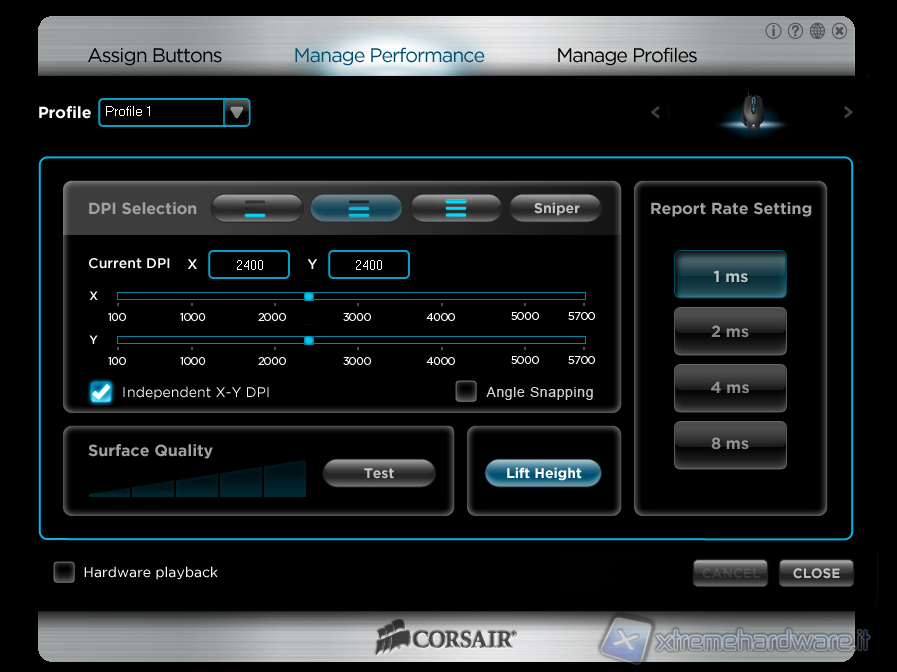The height and width of the screenshot is (672, 897).
Task: Select the first DPI level button
Action: [x=256, y=208]
